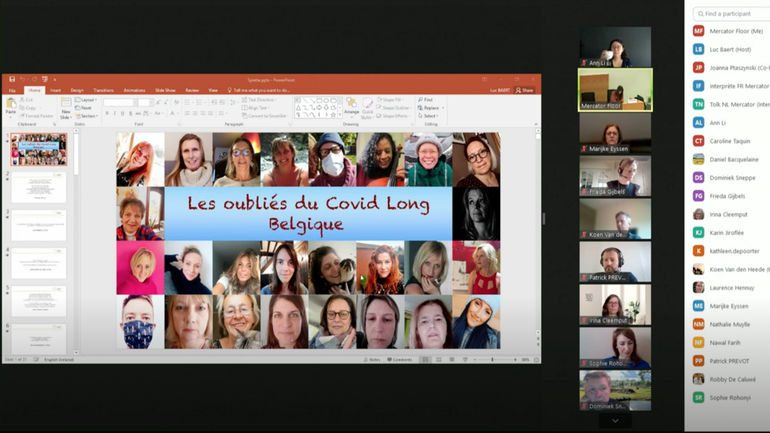Click the Find icon in Editing group

click(x=426, y=100)
